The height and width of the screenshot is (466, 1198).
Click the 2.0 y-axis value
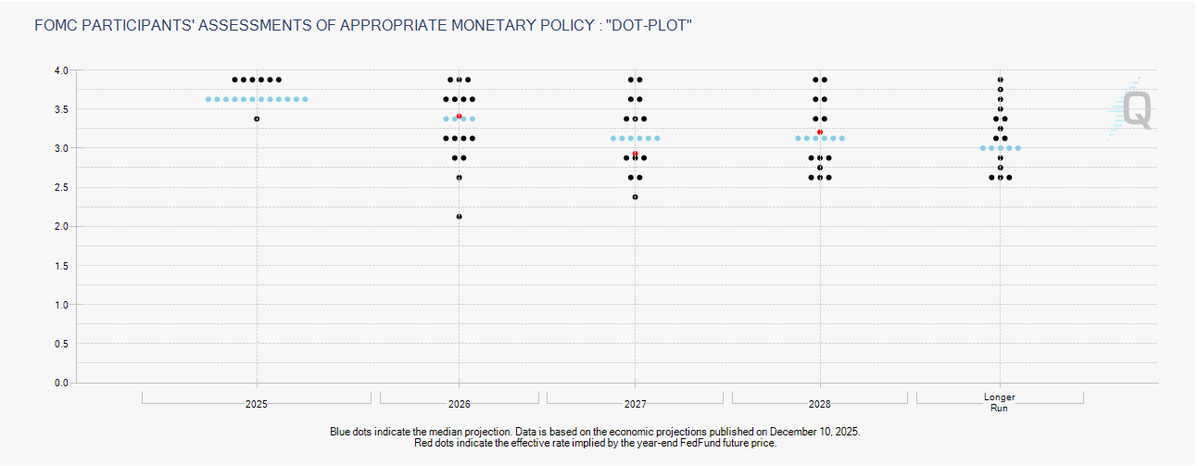coord(60,227)
